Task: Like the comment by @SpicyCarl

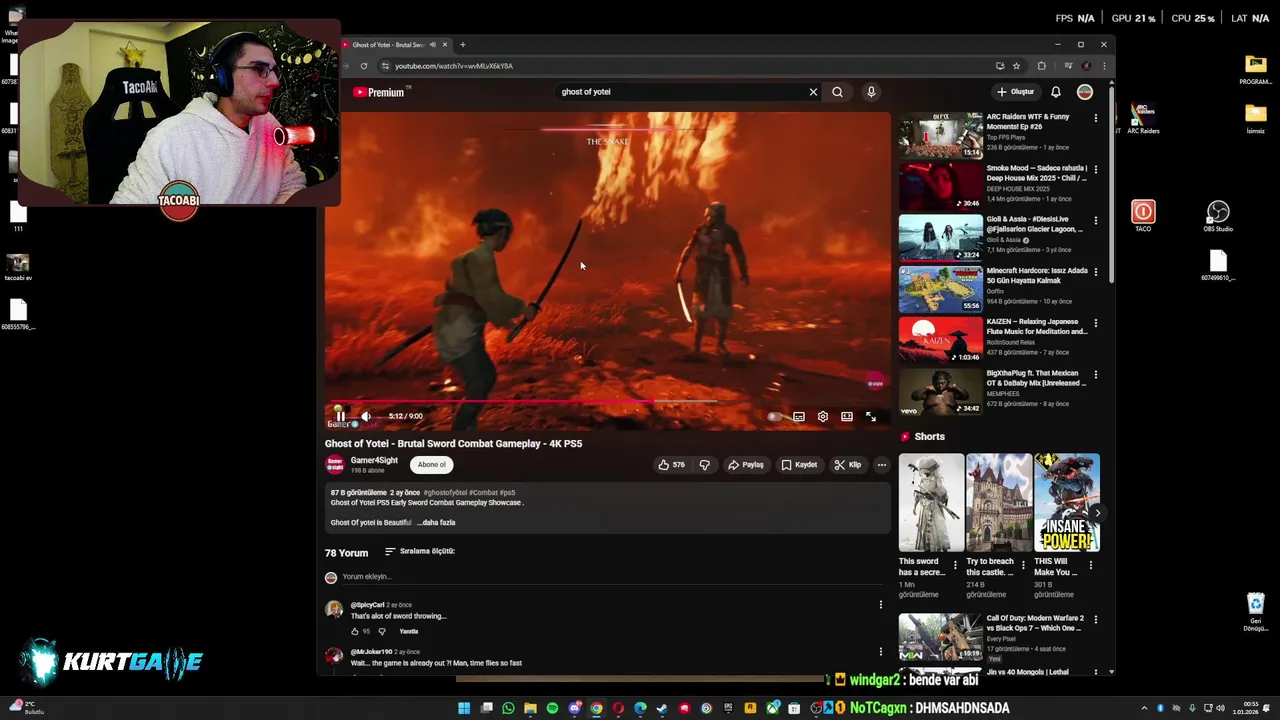Action: 355,632
